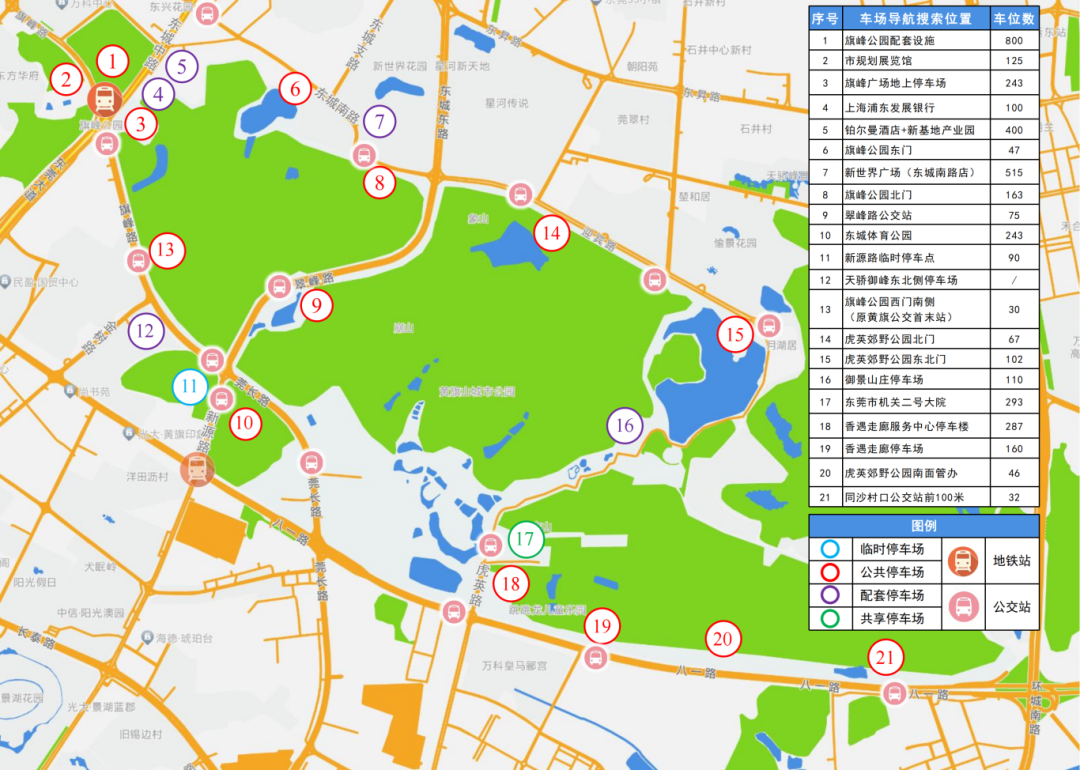Screen dimensions: 1080x770
Task: Select the purple marker number 7
Action: 380,122
